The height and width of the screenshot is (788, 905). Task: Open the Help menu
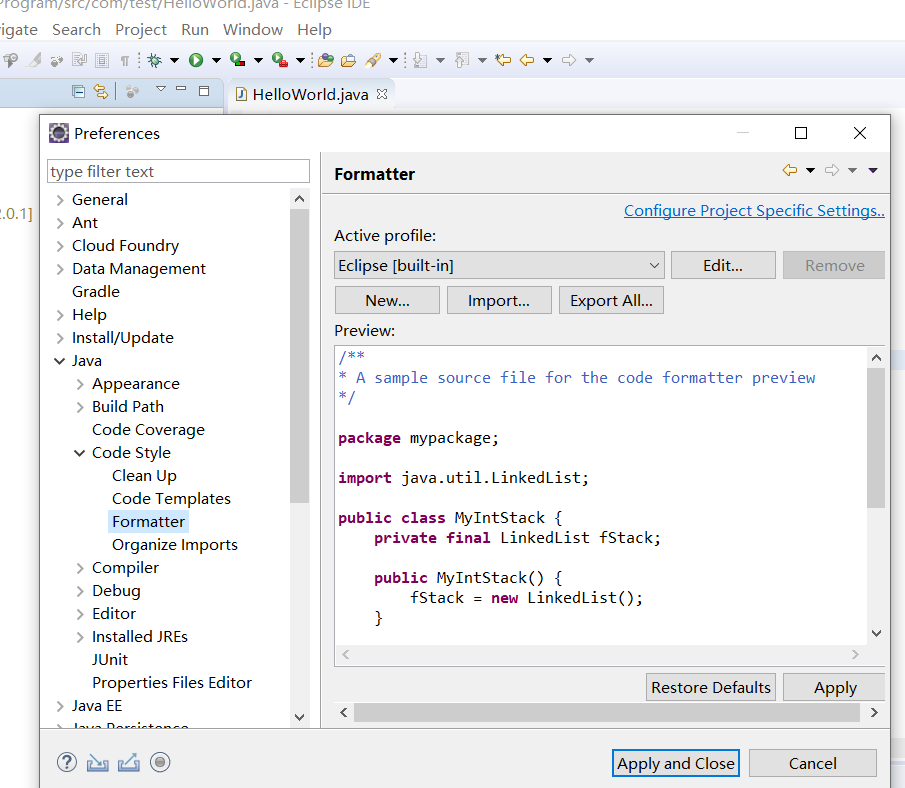click(315, 29)
